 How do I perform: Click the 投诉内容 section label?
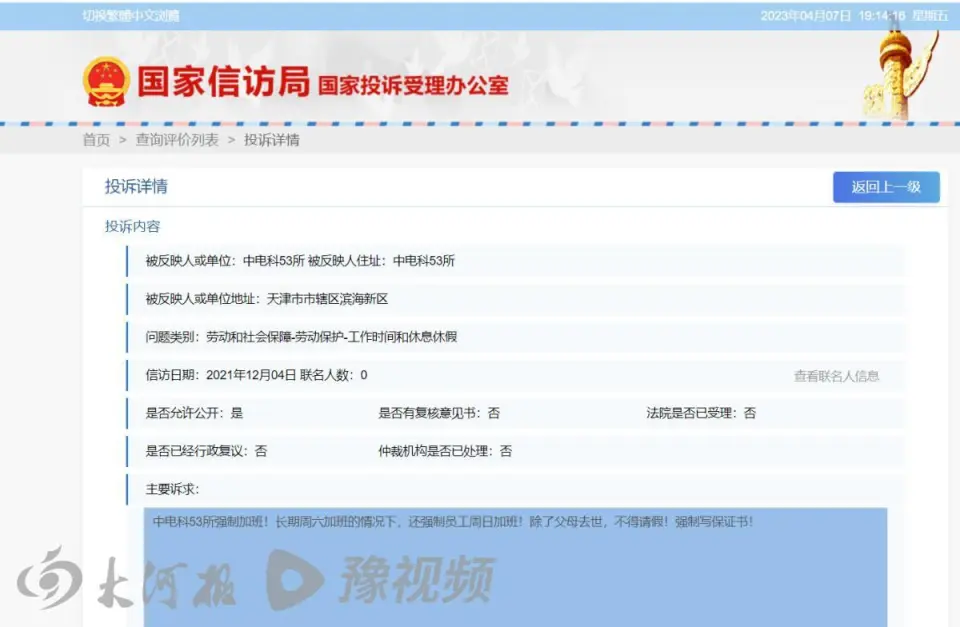tap(132, 226)
